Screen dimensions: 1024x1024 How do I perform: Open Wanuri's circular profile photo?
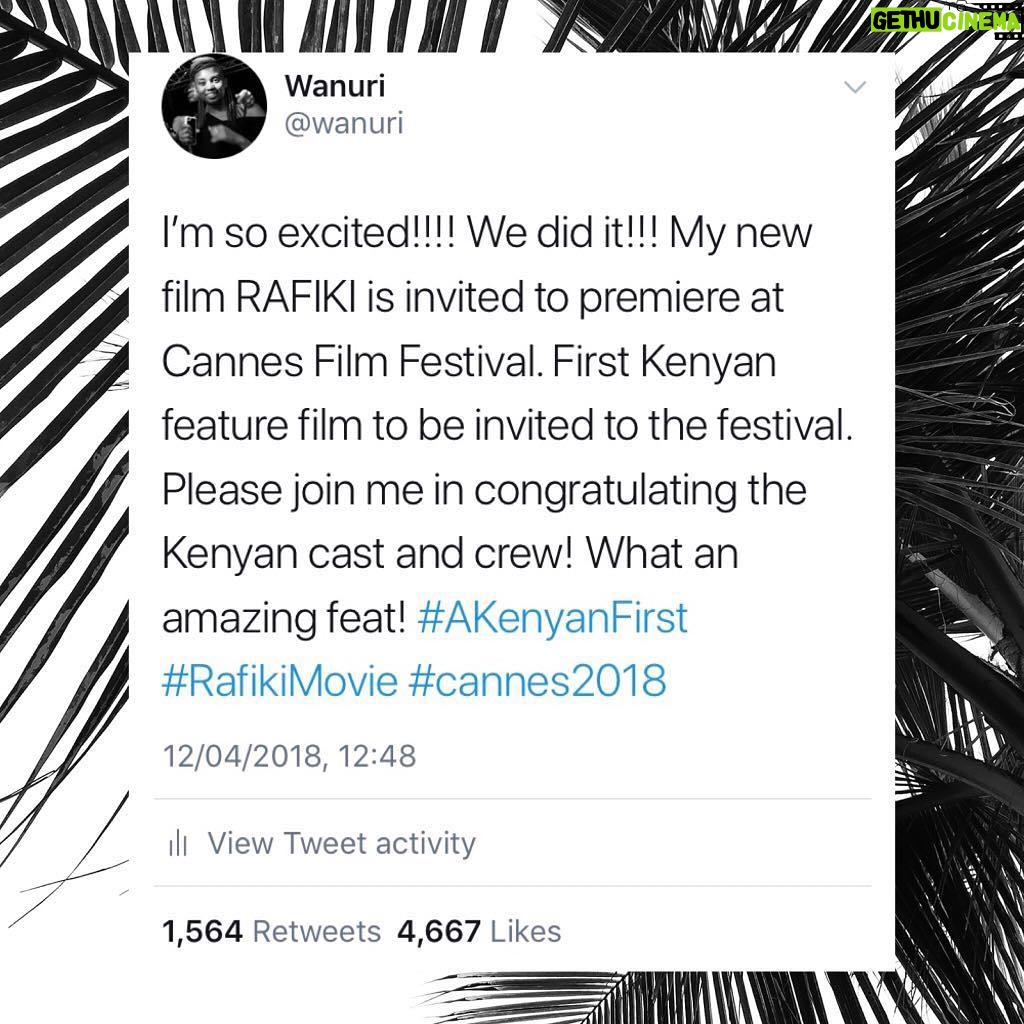[x=214, y=106]
